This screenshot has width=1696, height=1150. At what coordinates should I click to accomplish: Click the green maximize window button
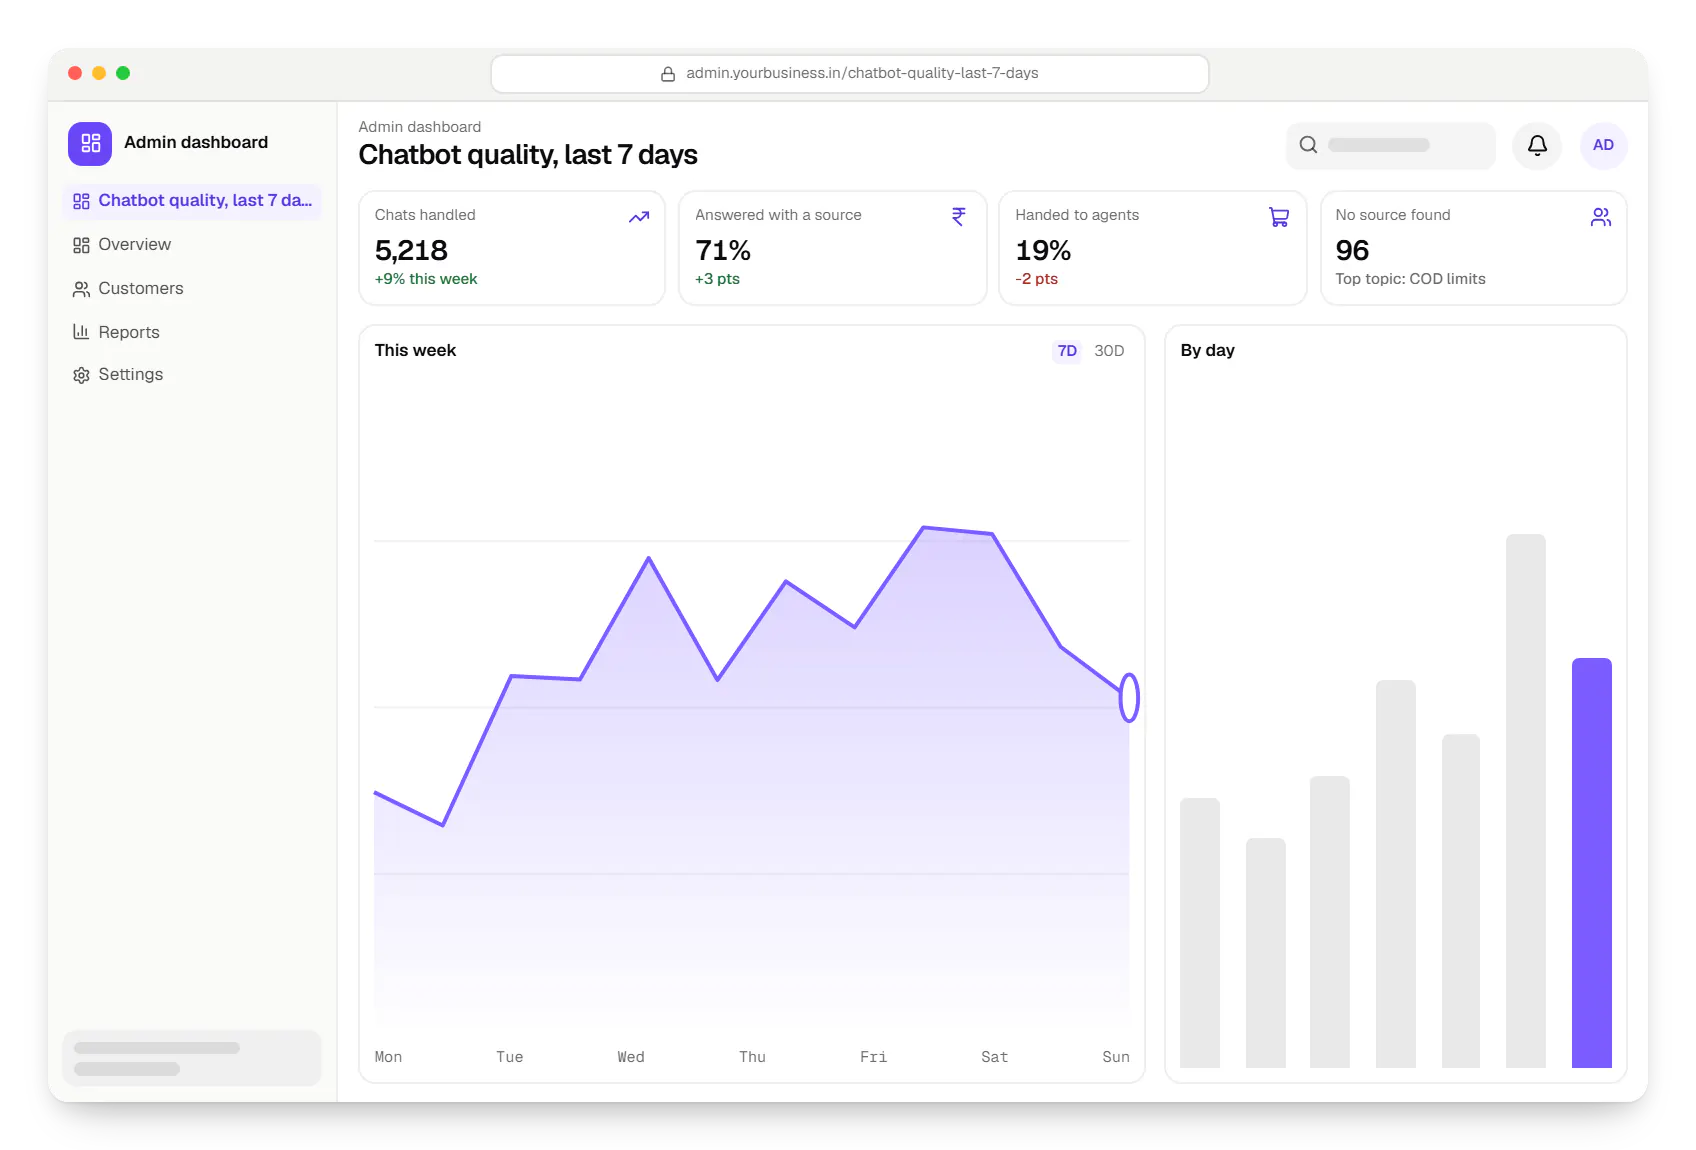123,73
